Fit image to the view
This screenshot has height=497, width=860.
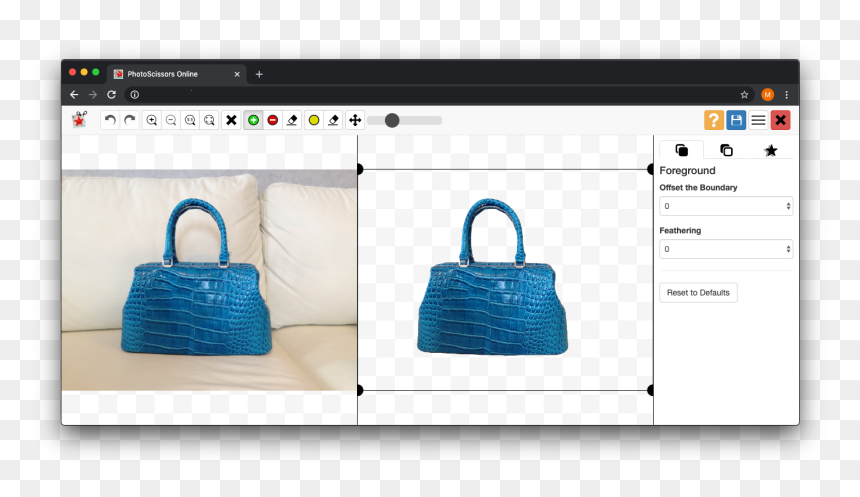(x=209, y=120)
